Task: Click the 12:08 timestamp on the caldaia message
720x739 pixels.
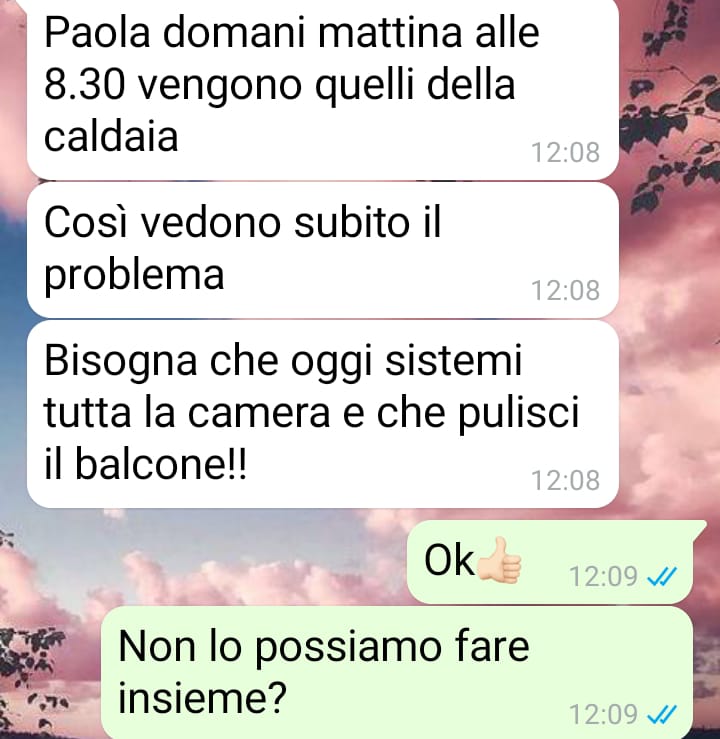Action: coord(565,153)
